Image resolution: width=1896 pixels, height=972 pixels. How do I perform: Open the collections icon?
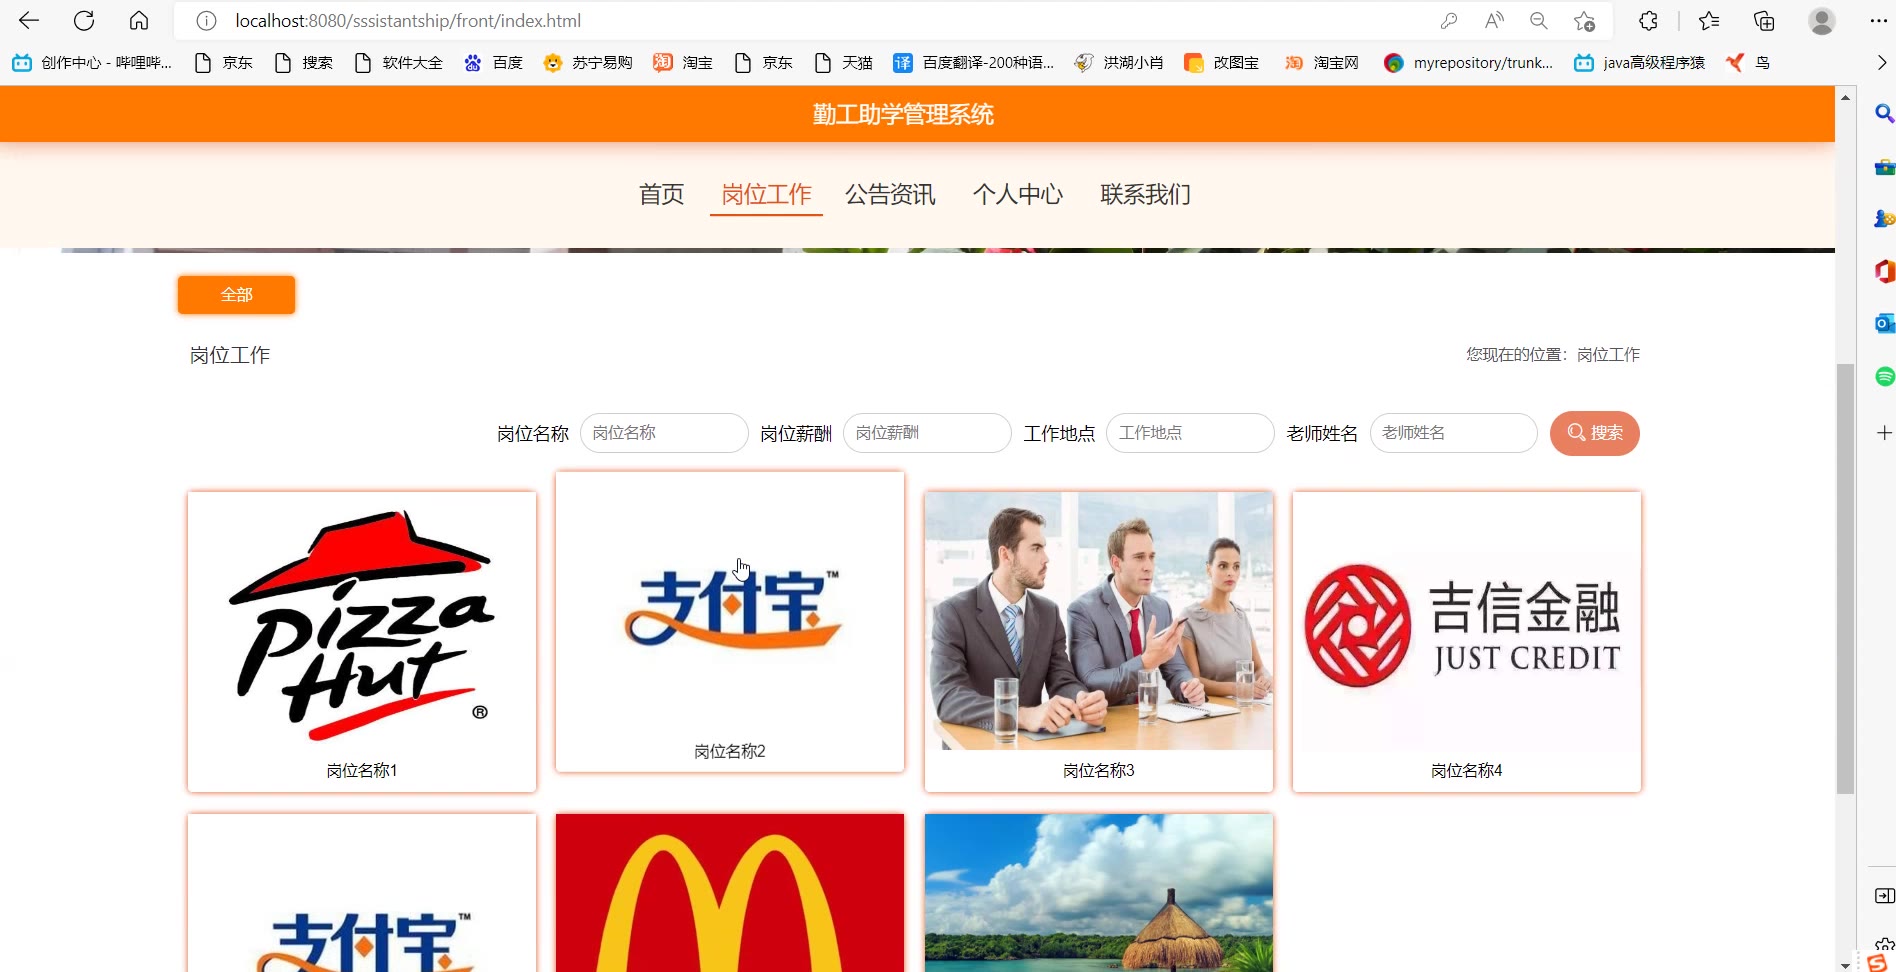click(1764, 21)
